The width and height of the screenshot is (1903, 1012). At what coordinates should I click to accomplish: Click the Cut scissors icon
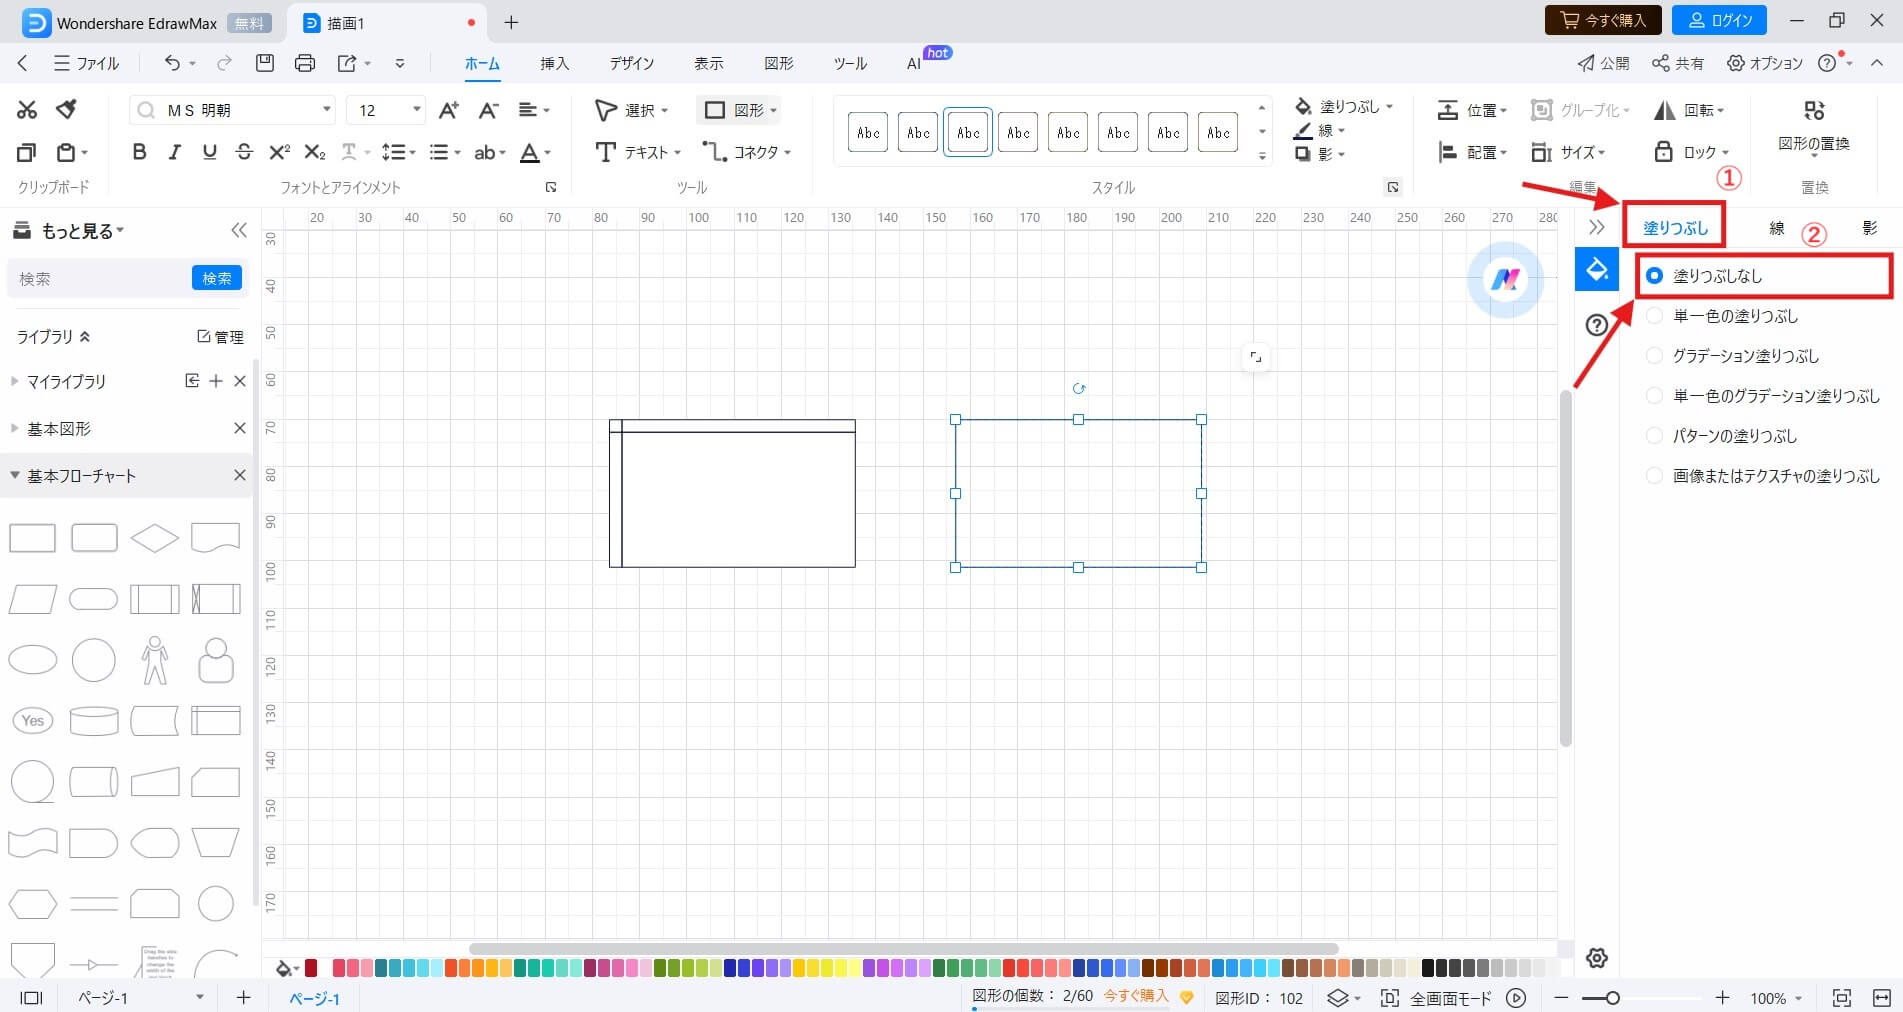27,110
